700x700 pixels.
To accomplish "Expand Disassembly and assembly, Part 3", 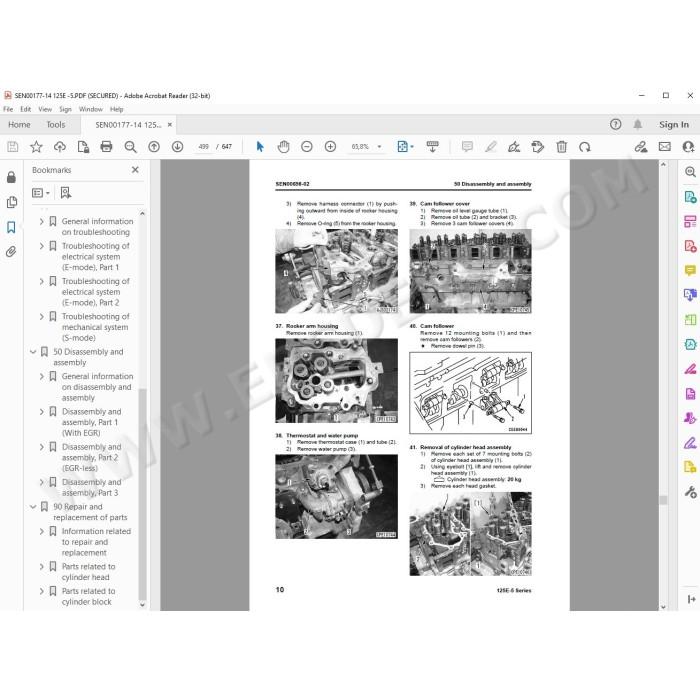I will click(42, 482).
